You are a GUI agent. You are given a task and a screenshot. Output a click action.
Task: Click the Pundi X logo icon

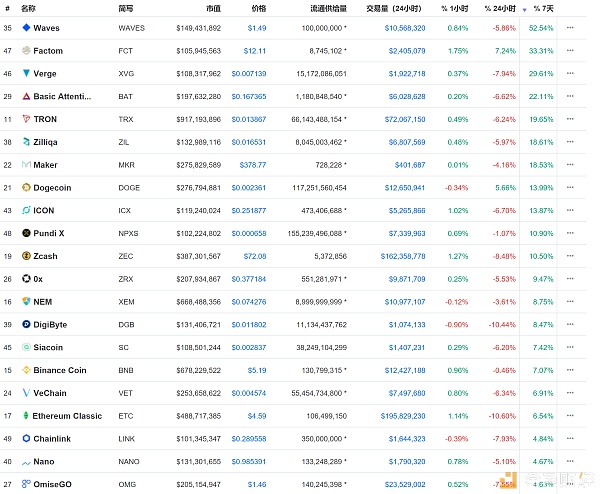26,233
